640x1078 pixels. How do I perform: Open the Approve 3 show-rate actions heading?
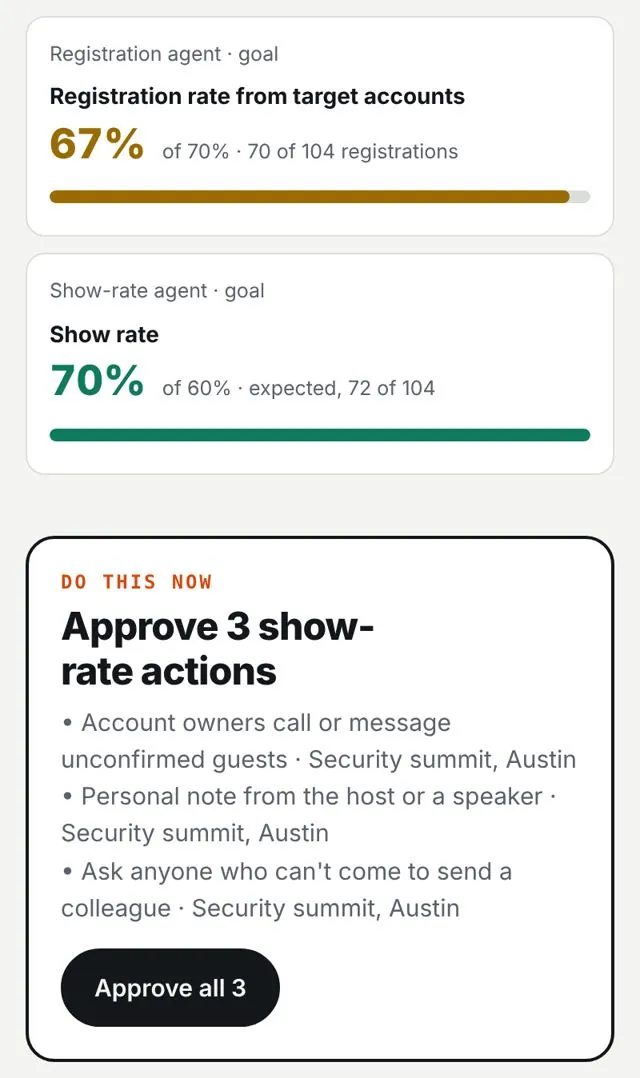[217, 648]
